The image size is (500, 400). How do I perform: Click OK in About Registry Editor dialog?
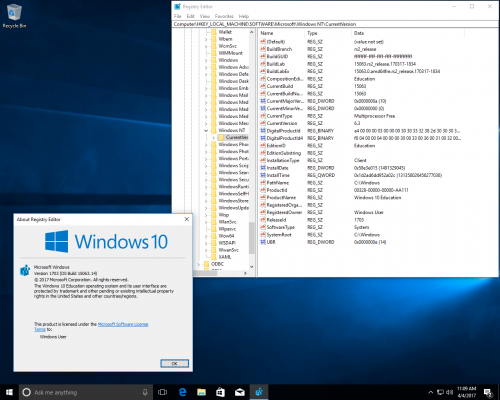[x=174, y=363]
